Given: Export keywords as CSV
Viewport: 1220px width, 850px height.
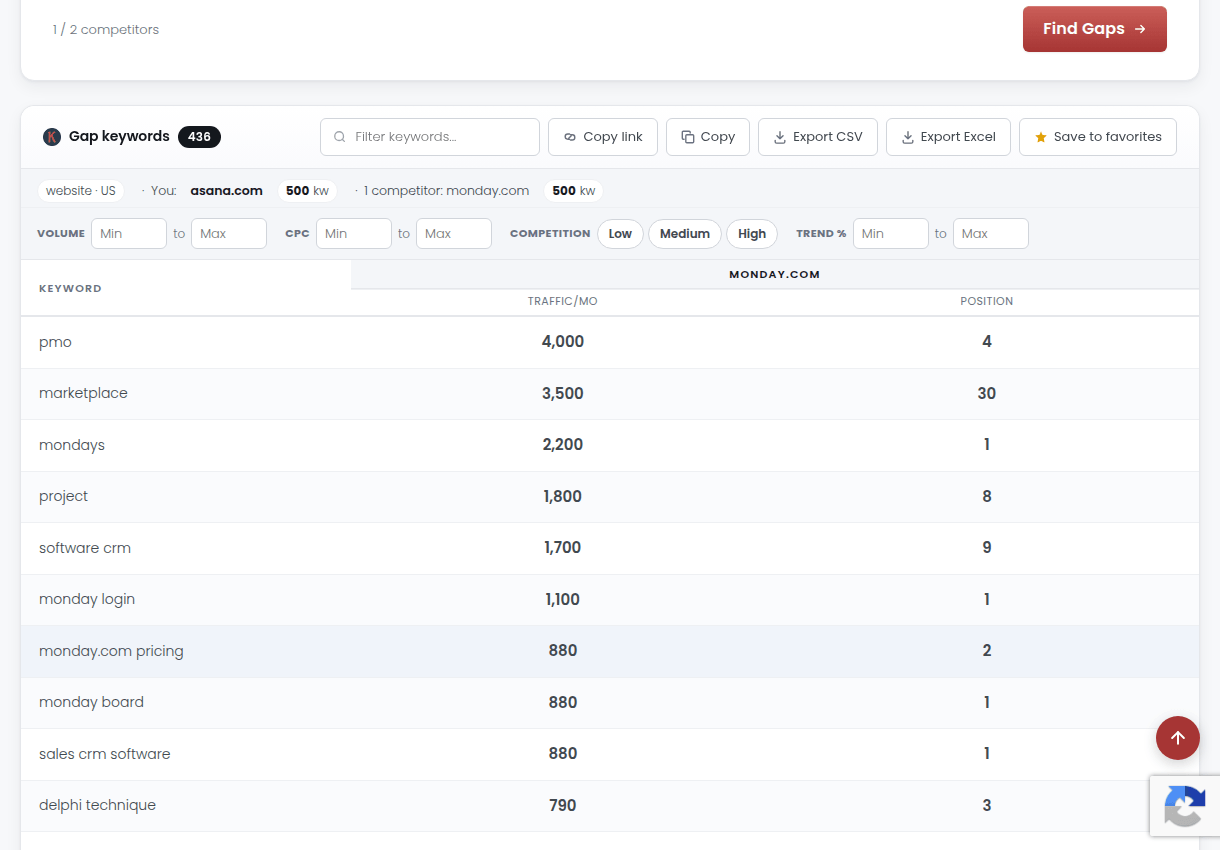Looking at the screenshot, I should coord(818,137).
